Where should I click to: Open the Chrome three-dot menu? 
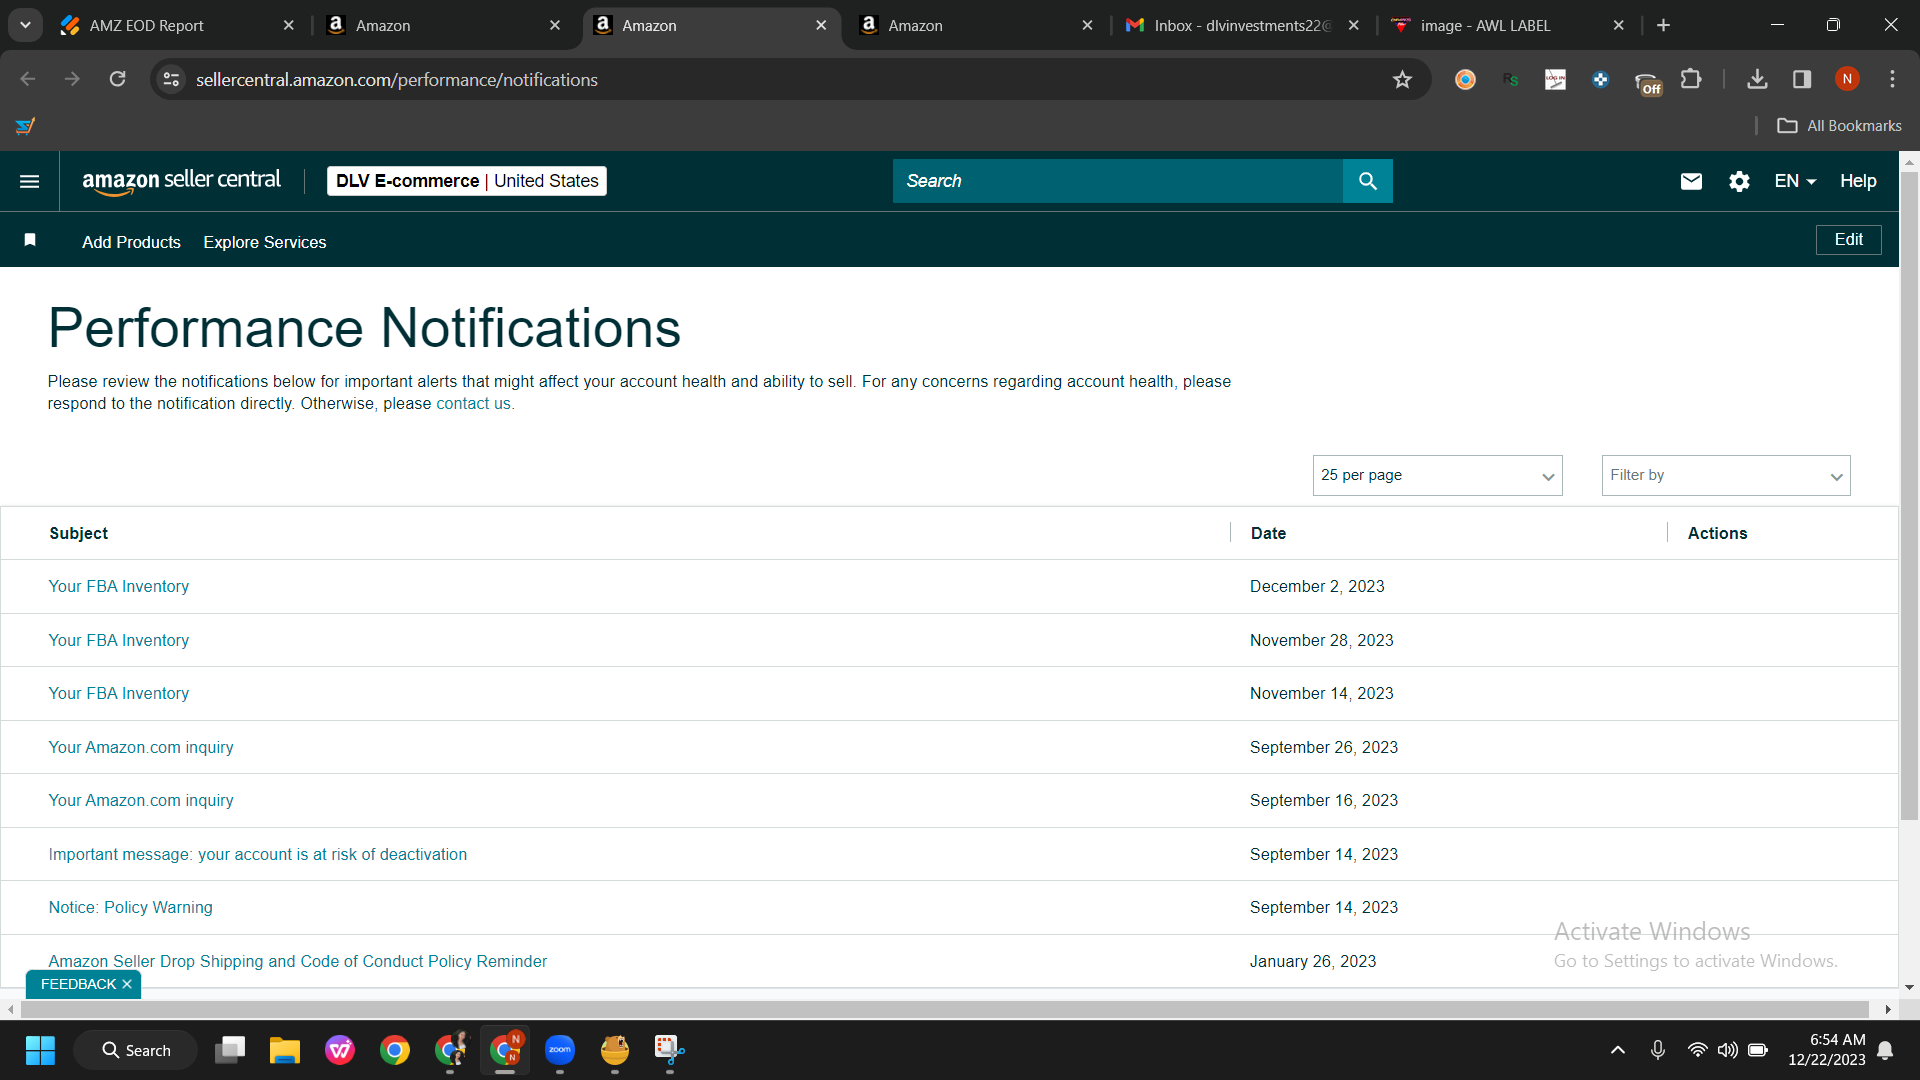[x=1892, y=79]
